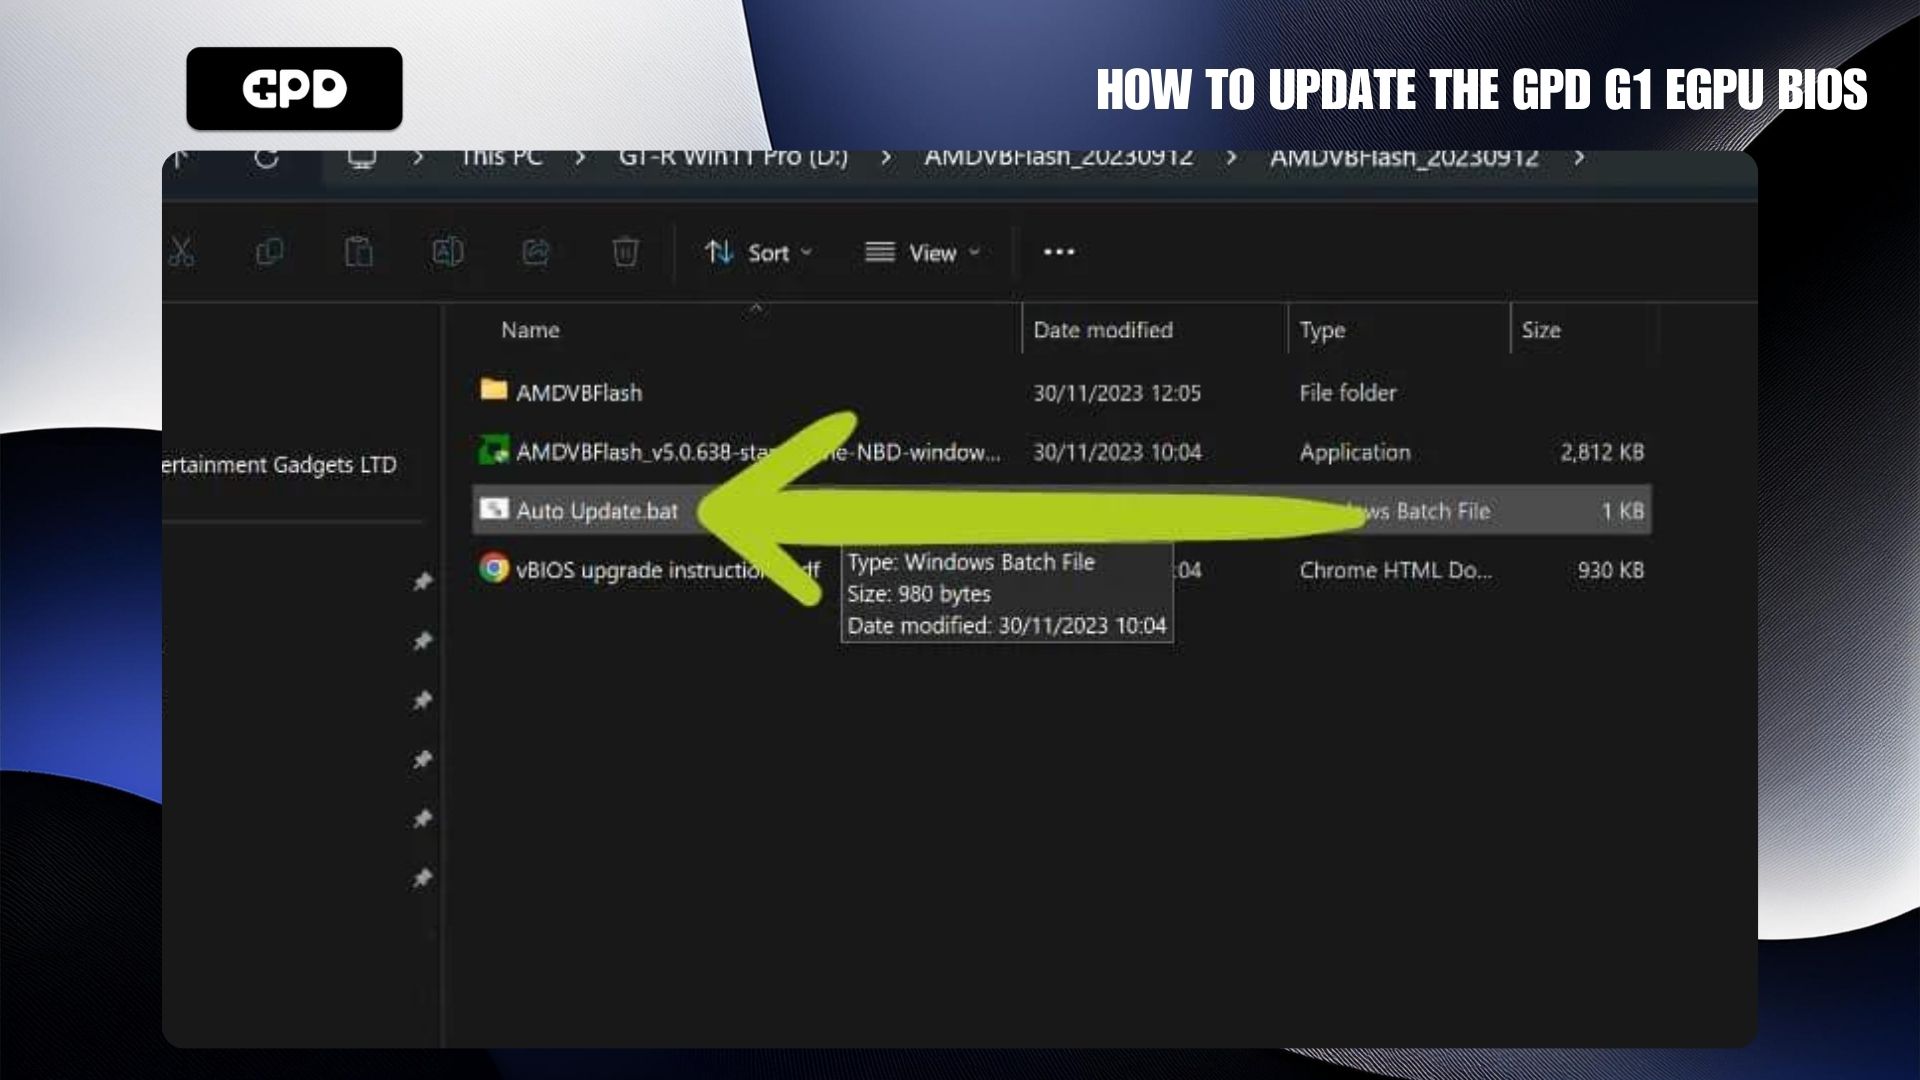Click the Rename icon in toolbar

pos(447,252)
